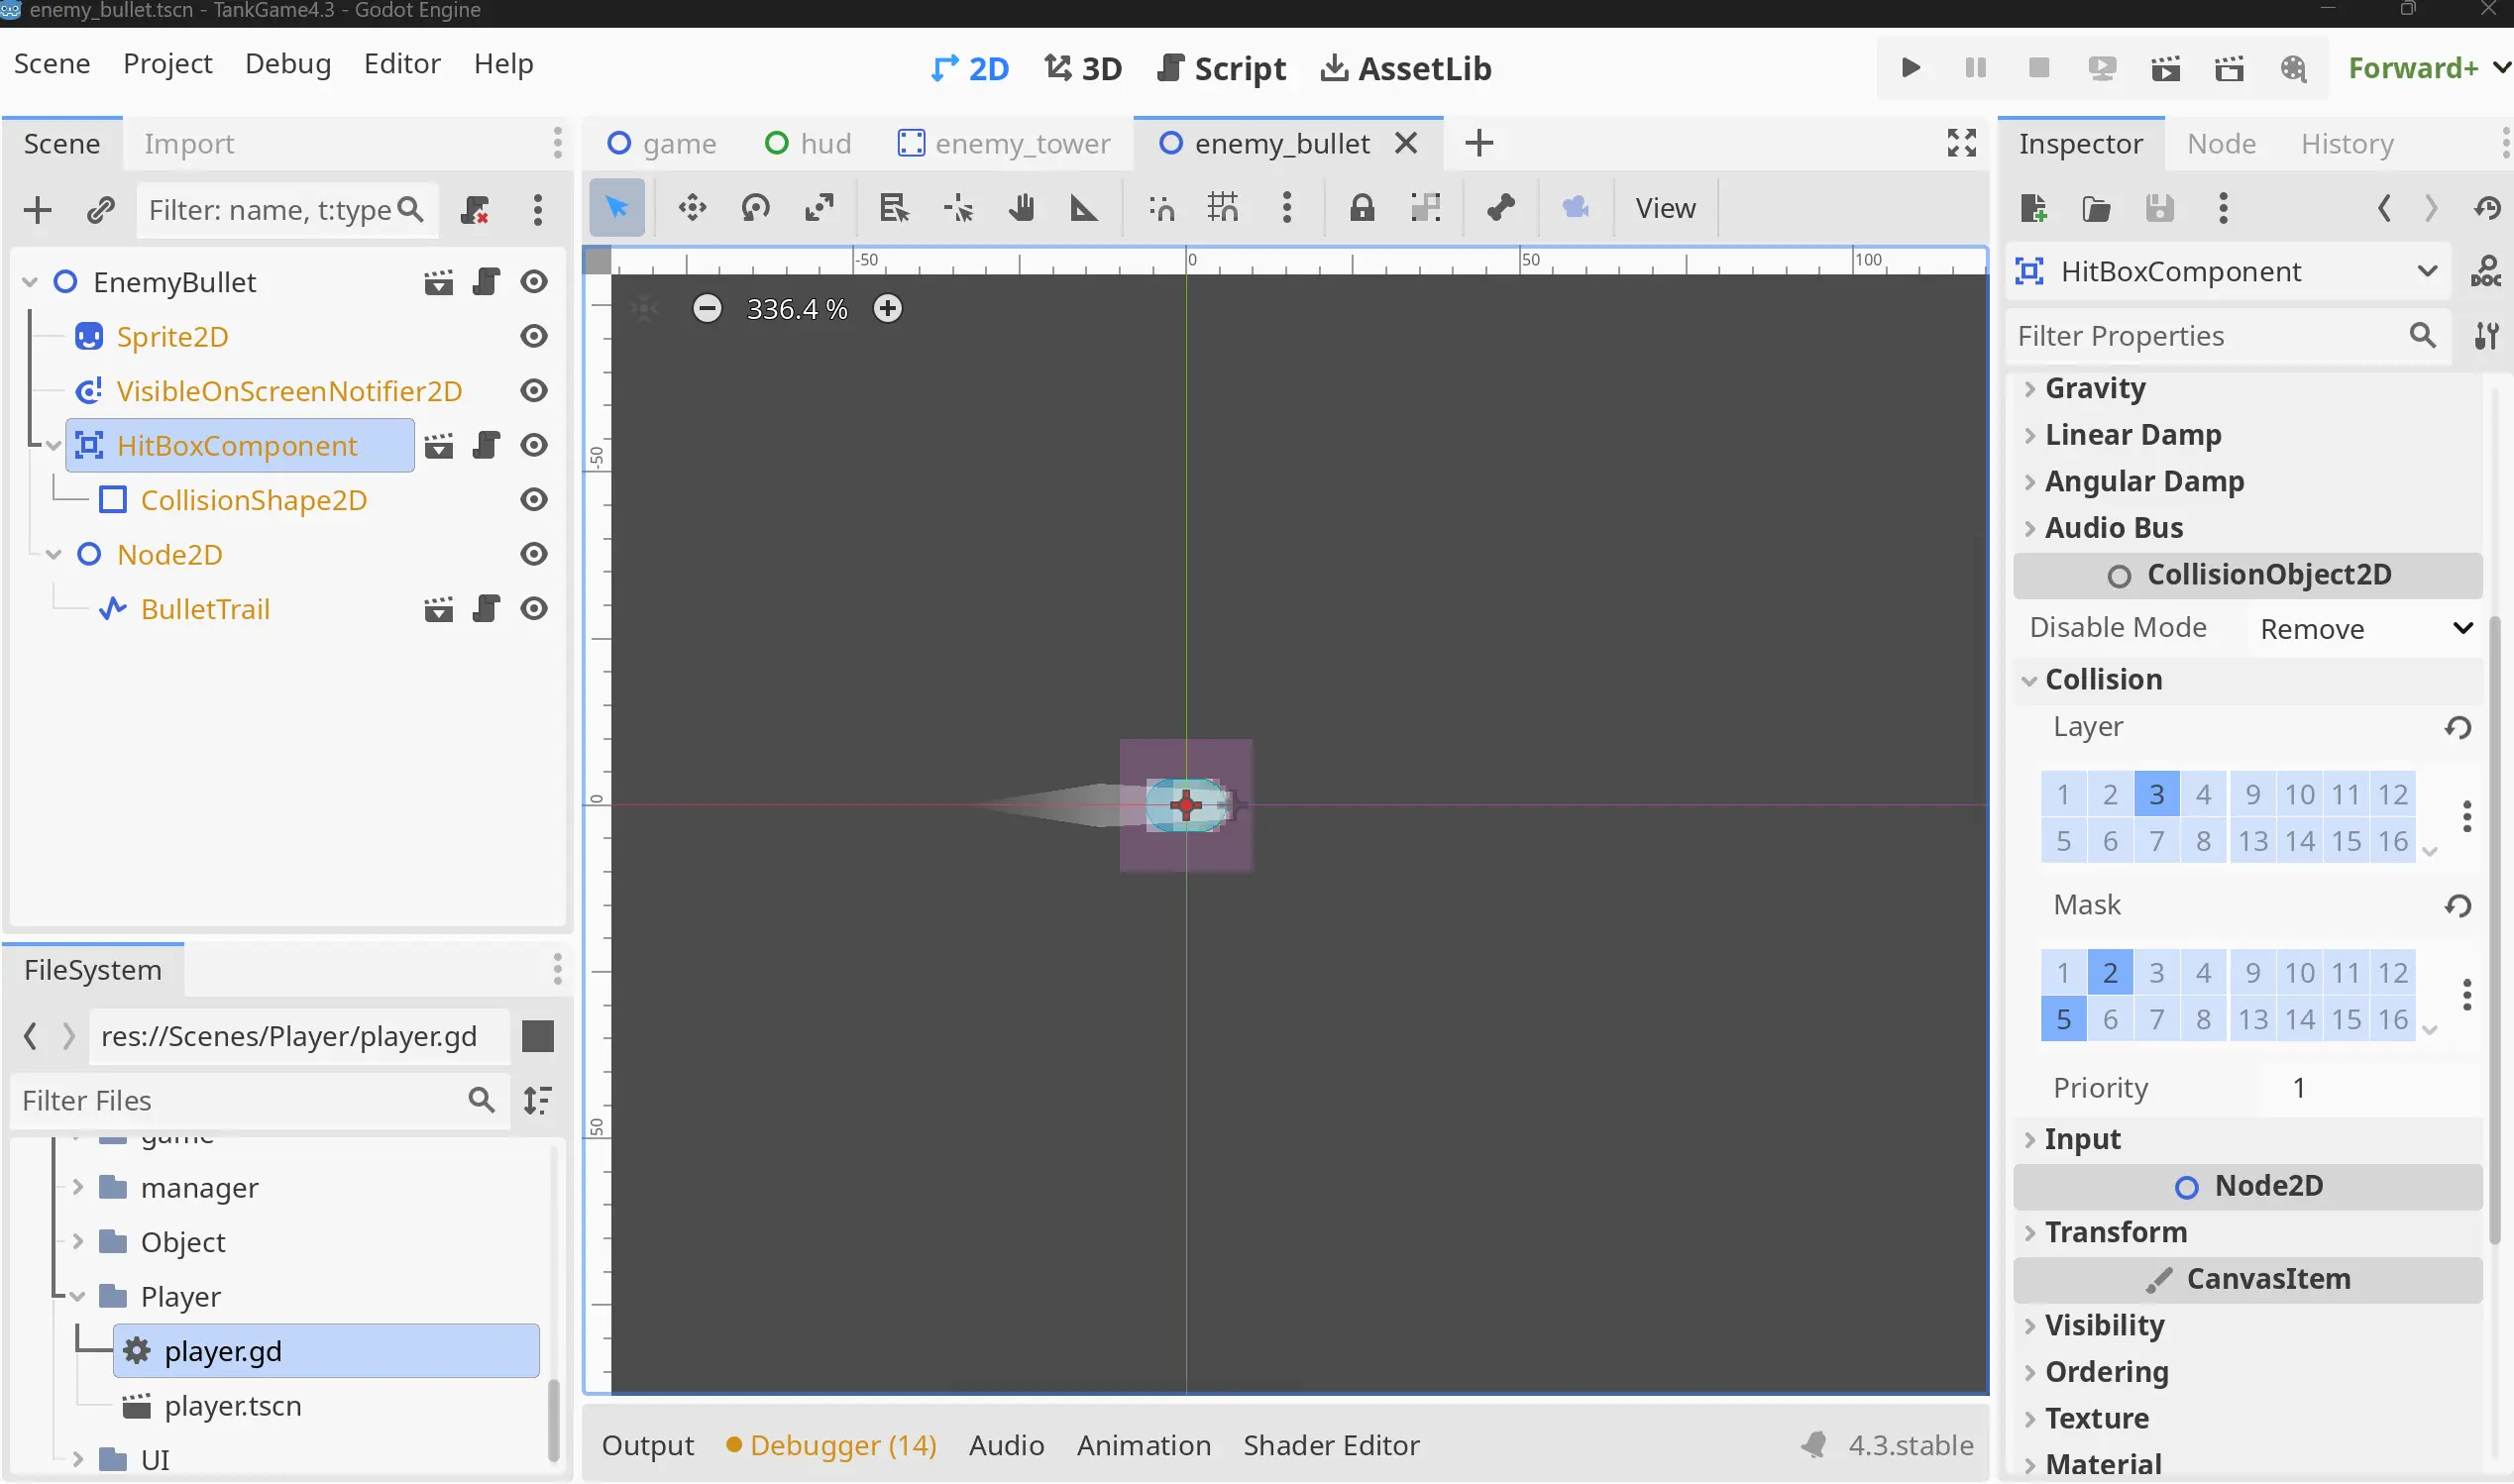Switch to the Script workspace
This screenshot has height=1484, width=2514.
point(1222,68)
